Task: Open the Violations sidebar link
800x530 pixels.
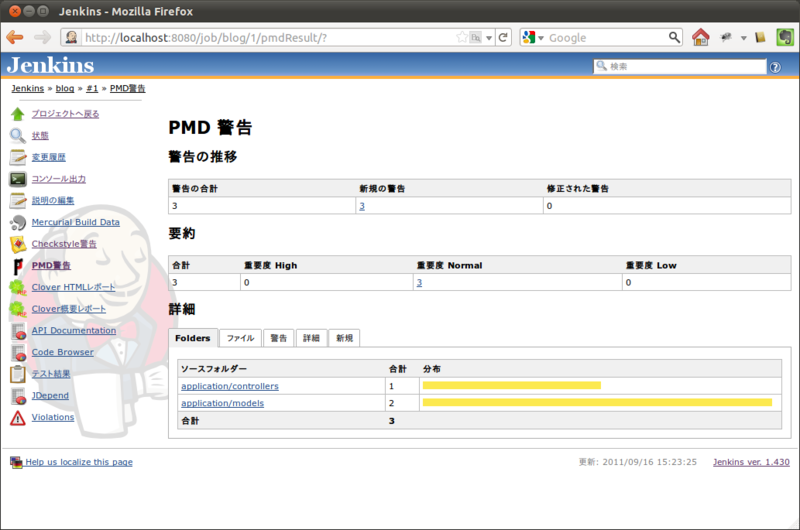Action: pyautogui.click(x=53, y=417)
